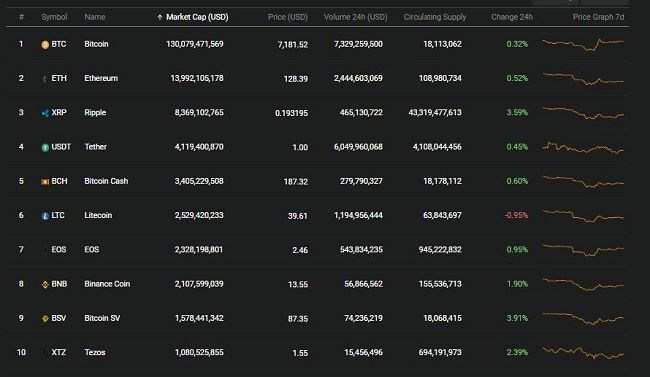The width and height of the screenshot is (650, 377).
Task: View Binance Coin 7d price graph
Action: pos(583,285)
